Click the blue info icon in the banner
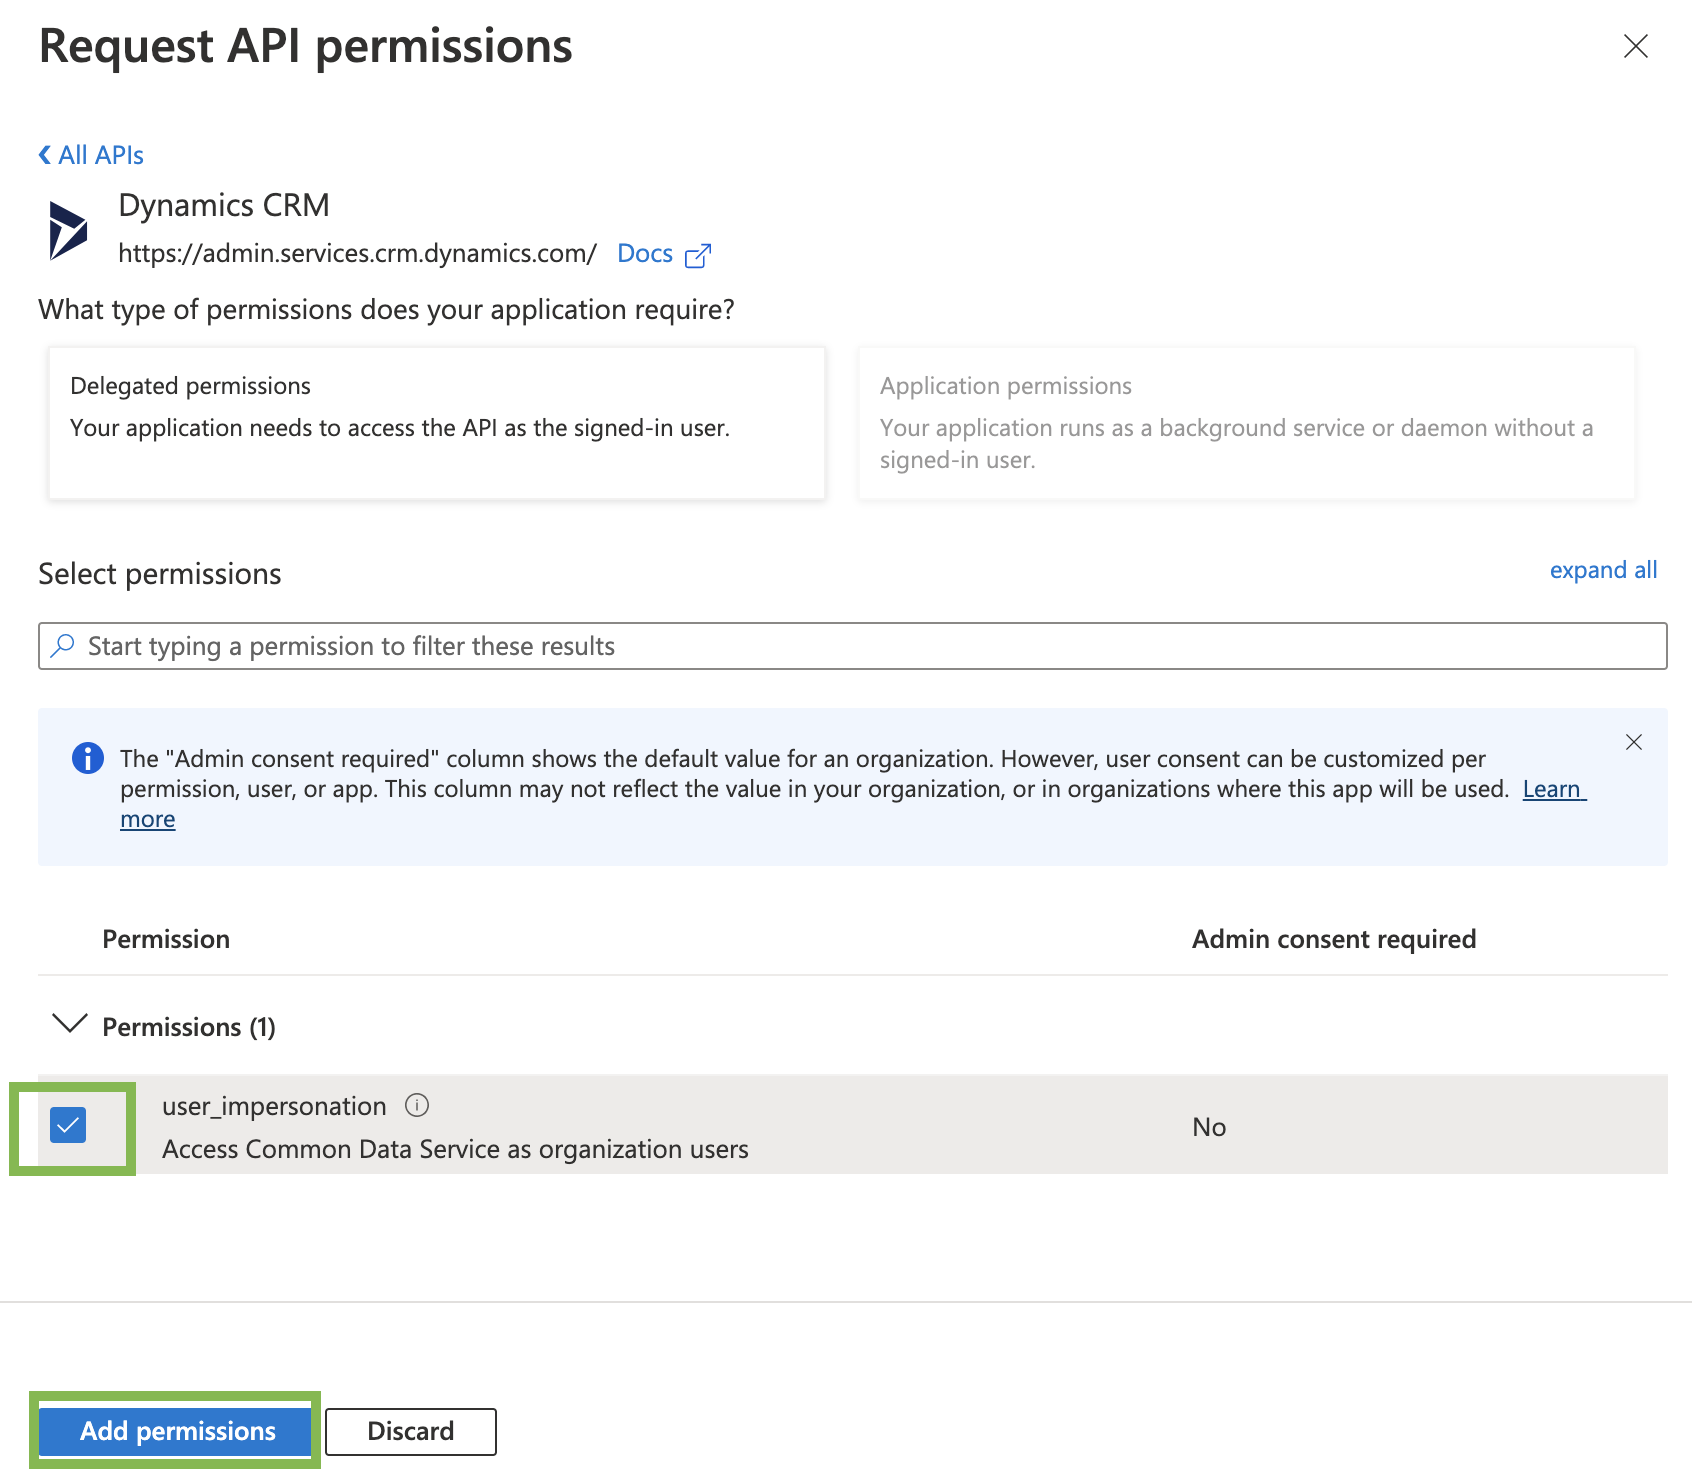This screenshot has height=1484, width=1692. tap(88, 759)
